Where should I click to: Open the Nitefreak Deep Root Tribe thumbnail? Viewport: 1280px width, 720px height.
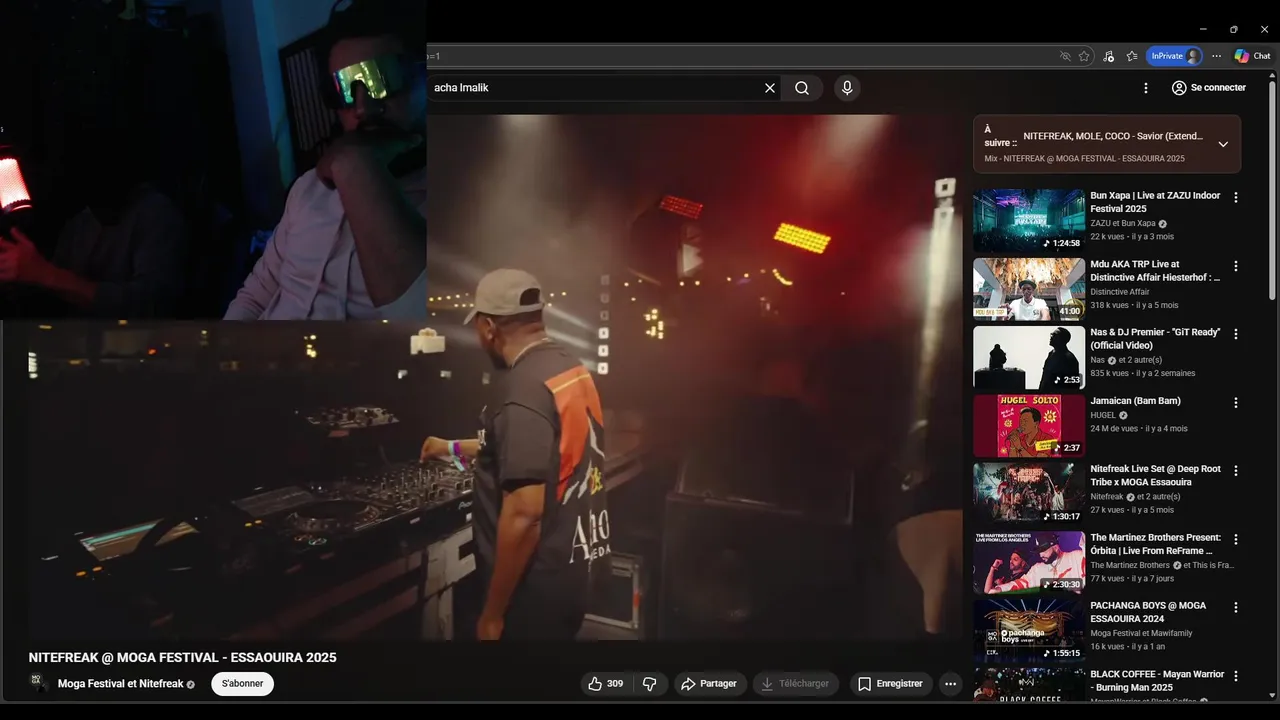pyautogui.click(x=1029, y=494)
